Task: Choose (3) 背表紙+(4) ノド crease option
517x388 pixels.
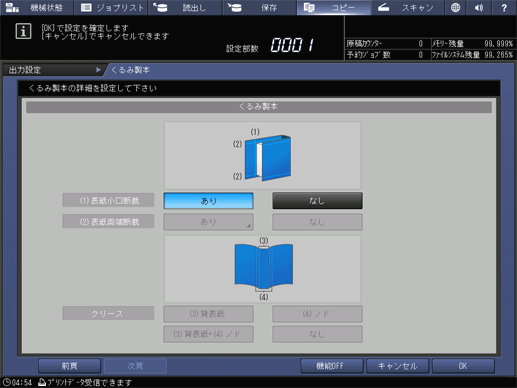Action: coord(208,334)
